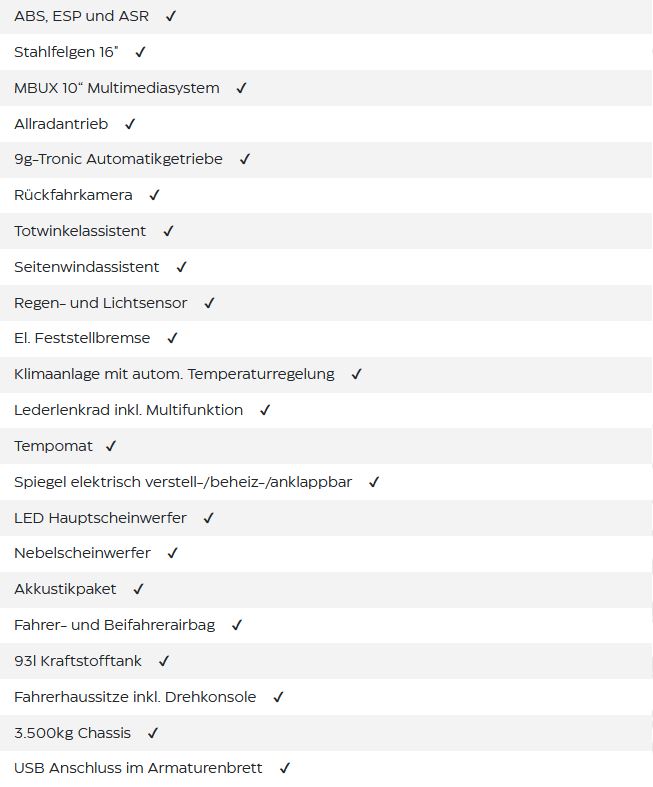Click the checkmark for 9g-Tronic Automatikgetriebe
653x787 pixels.
[x=244, y=159]
